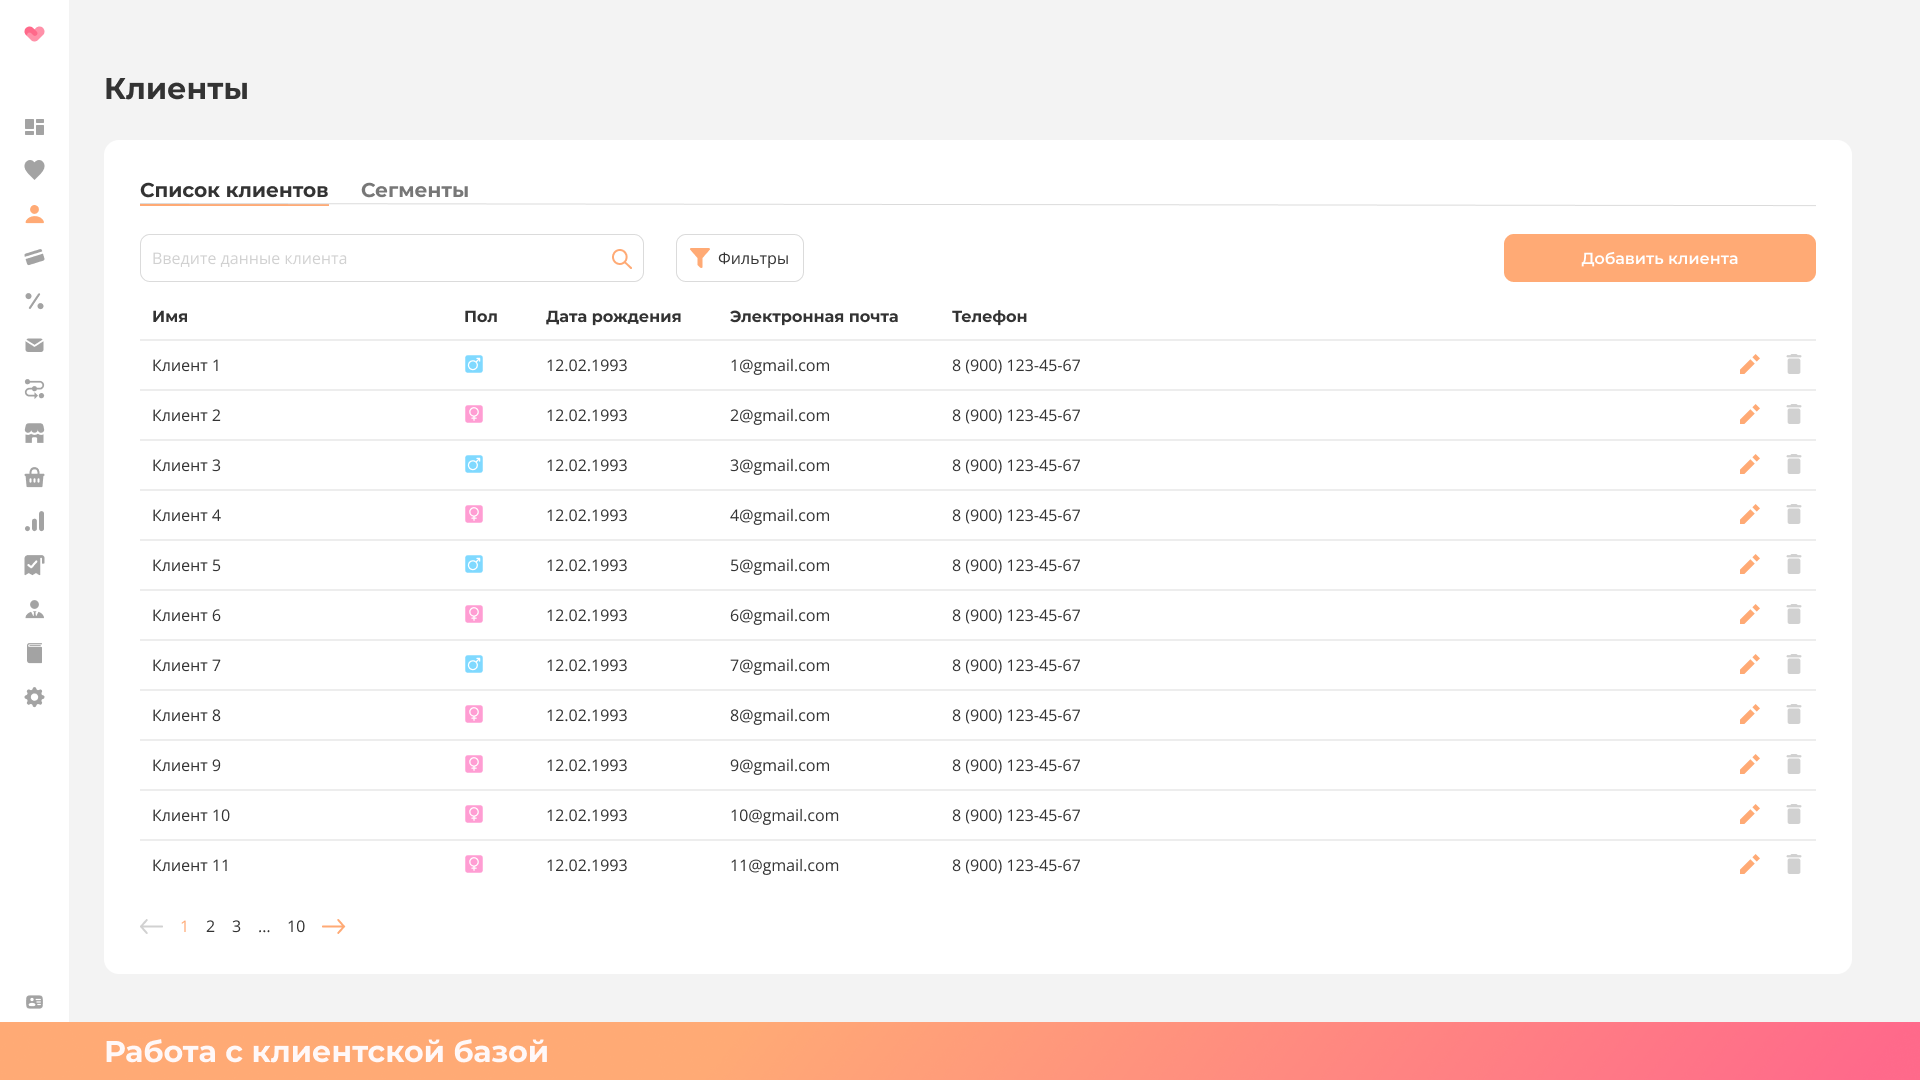This screenshot has height=1080, width=1920.
Task: Click the search magnifier icon
Action: click(621, 259)
